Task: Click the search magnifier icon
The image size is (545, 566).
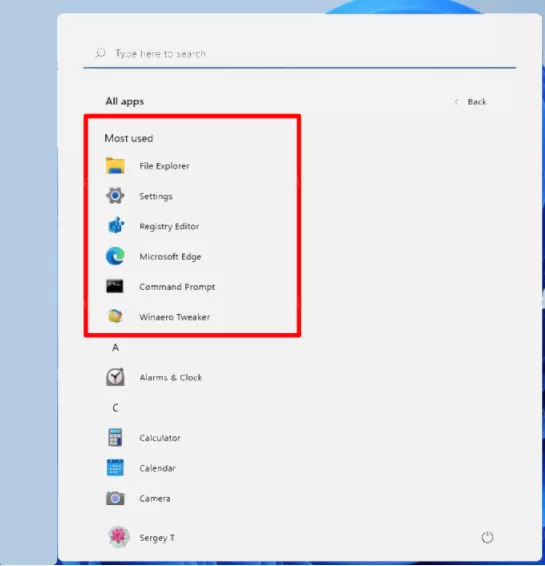Action: pos(100,53)
